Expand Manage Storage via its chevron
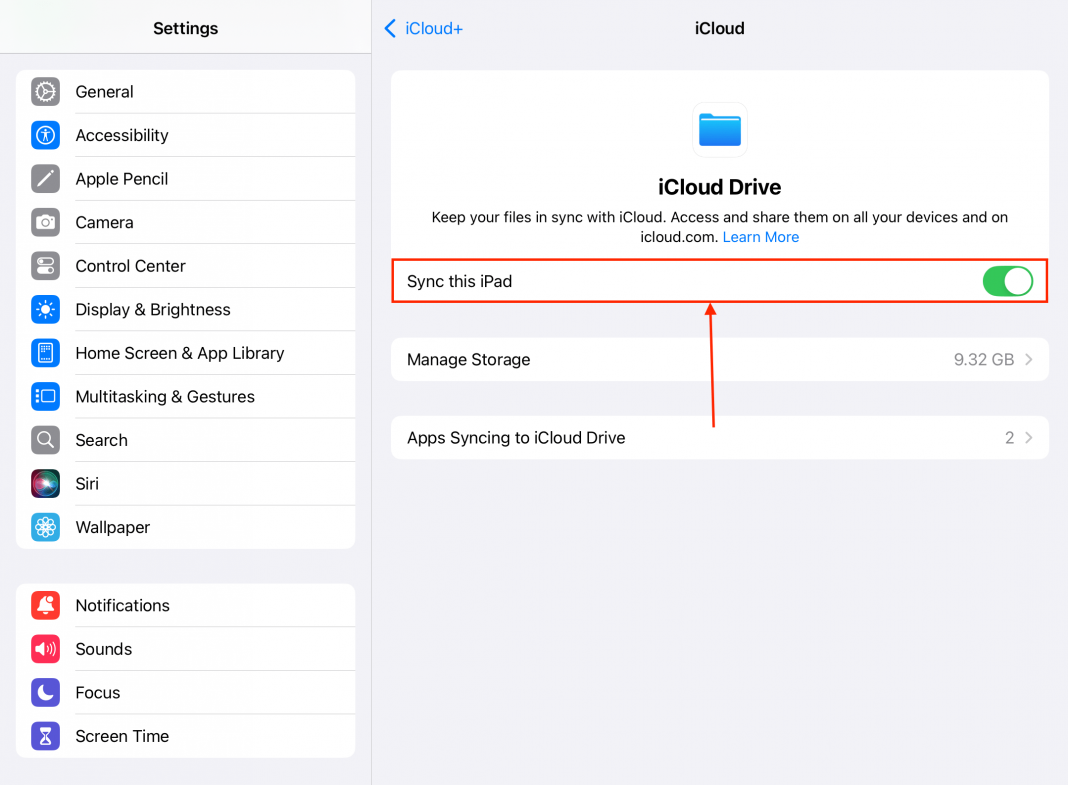The height and width of the screenshot is (785, 1068). [1031, 359]
